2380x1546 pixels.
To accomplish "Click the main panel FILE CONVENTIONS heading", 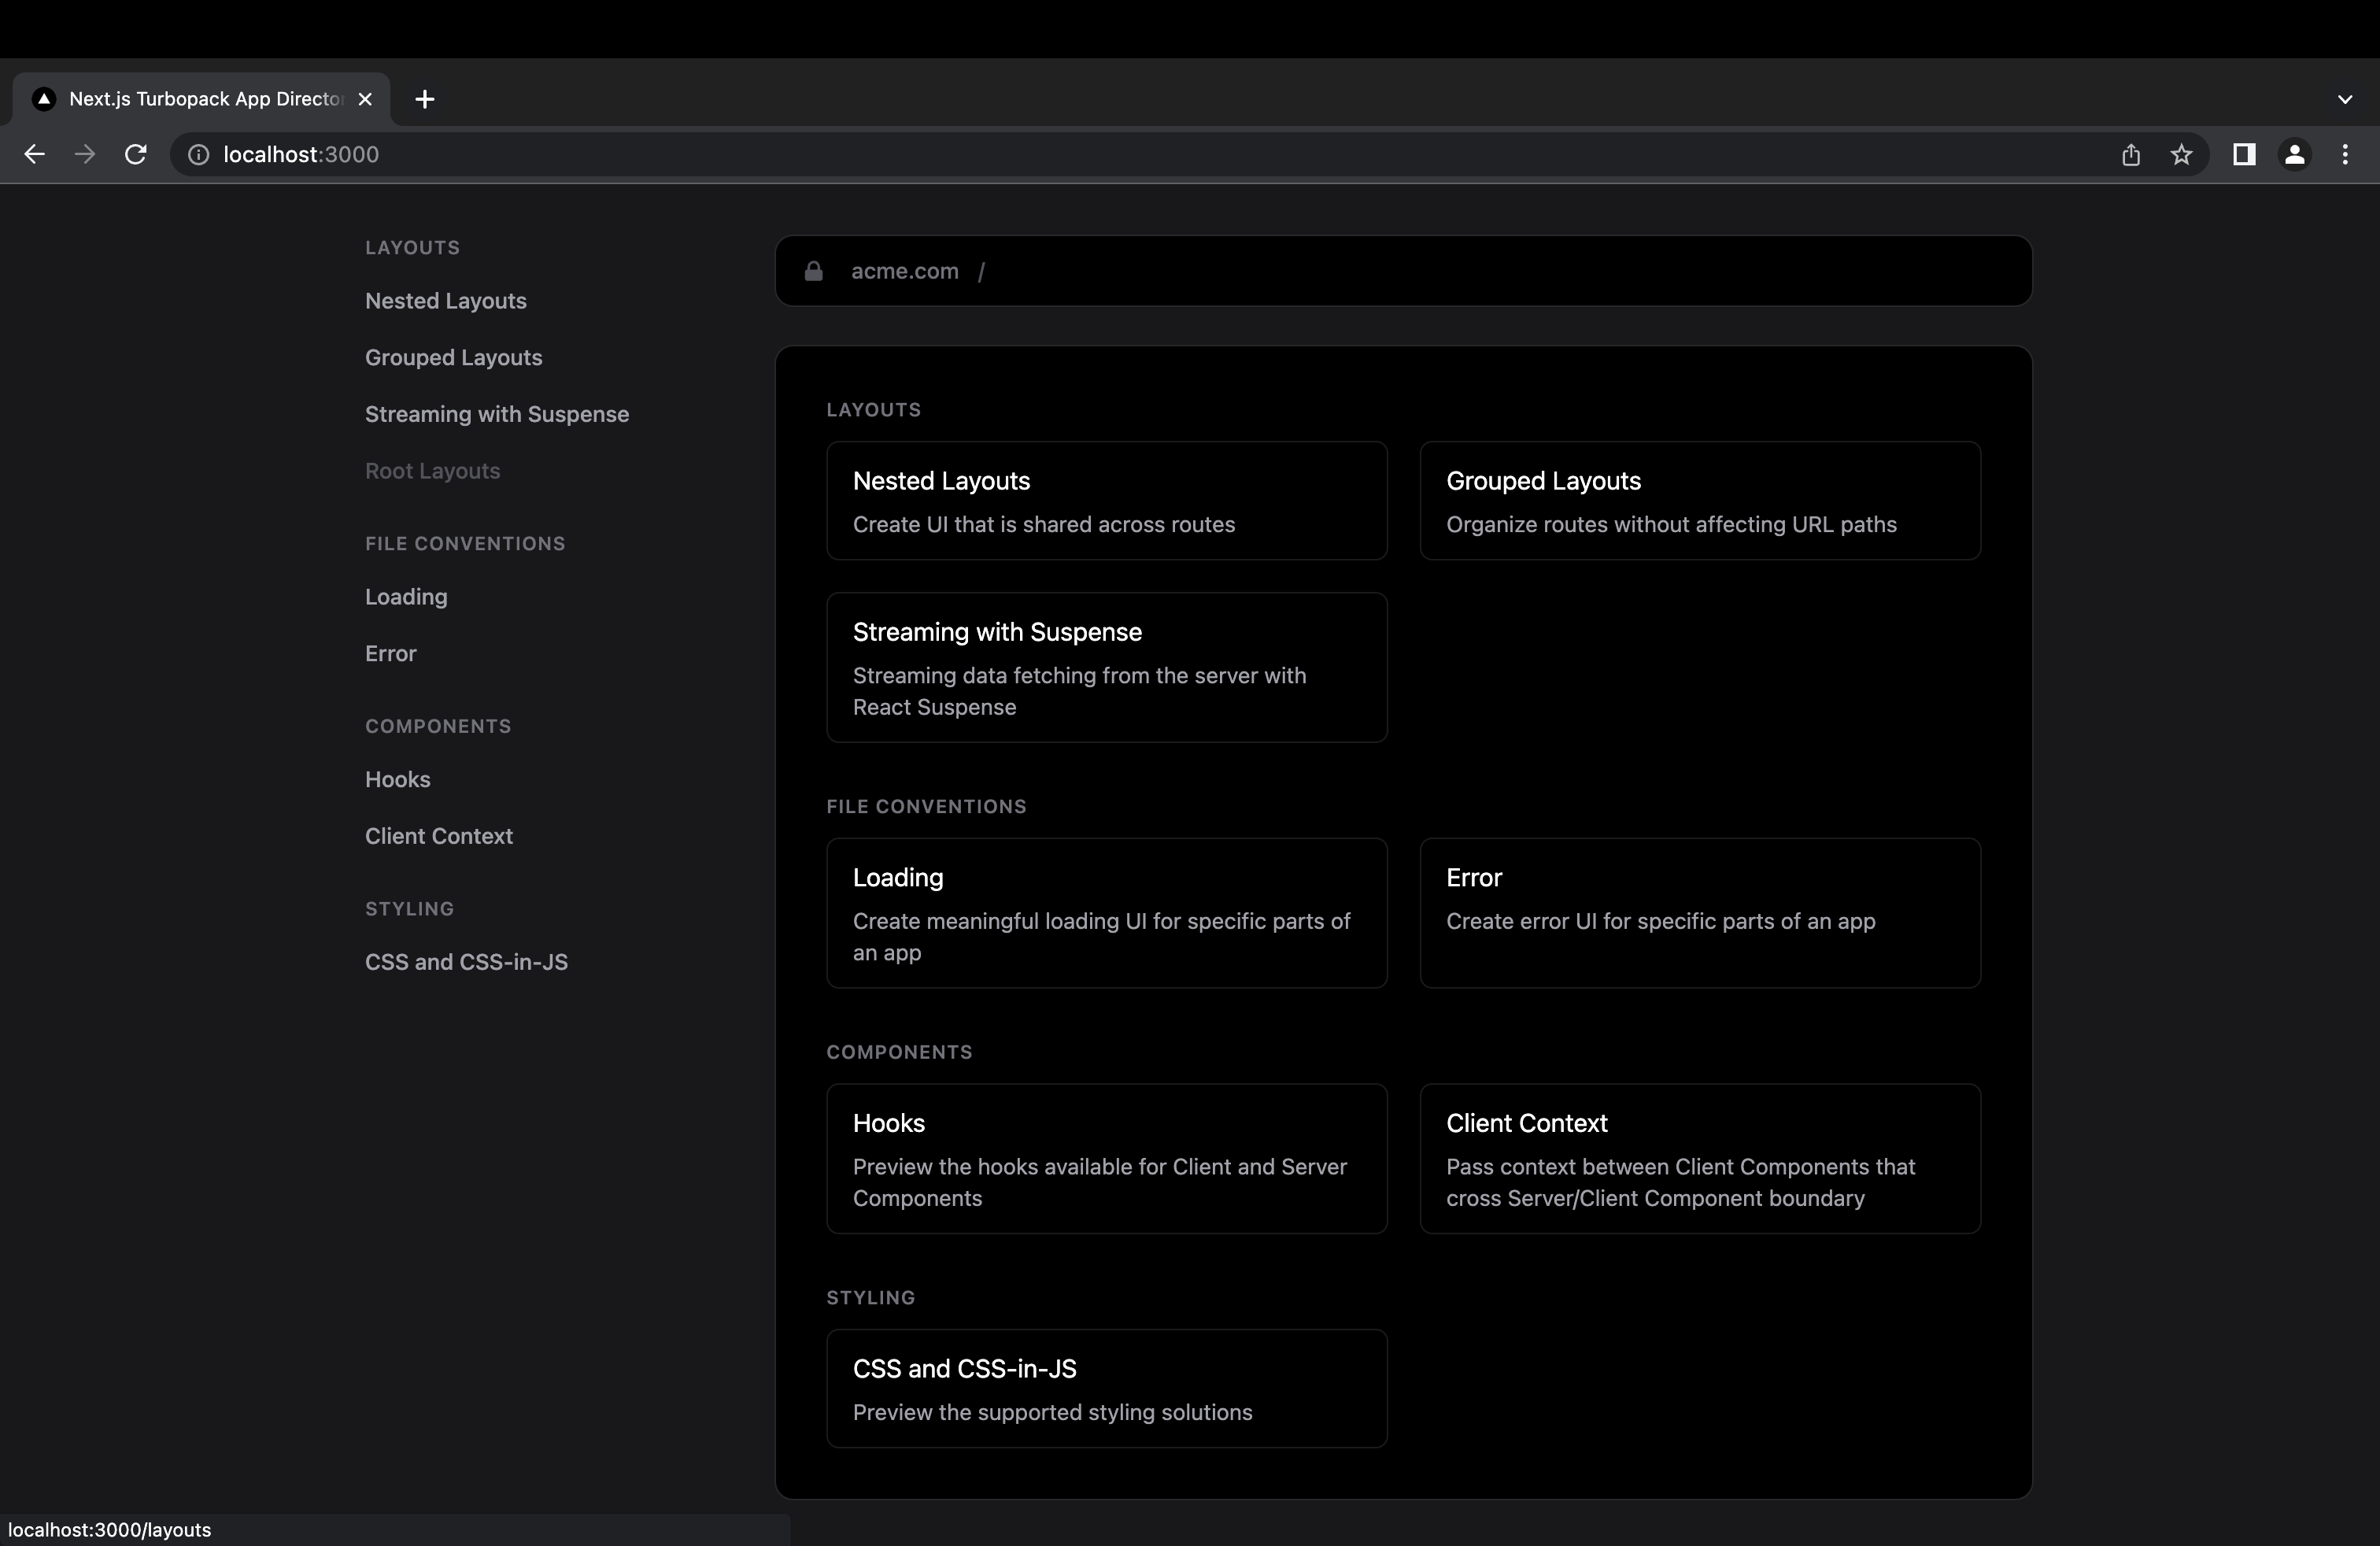I will 926,807.
